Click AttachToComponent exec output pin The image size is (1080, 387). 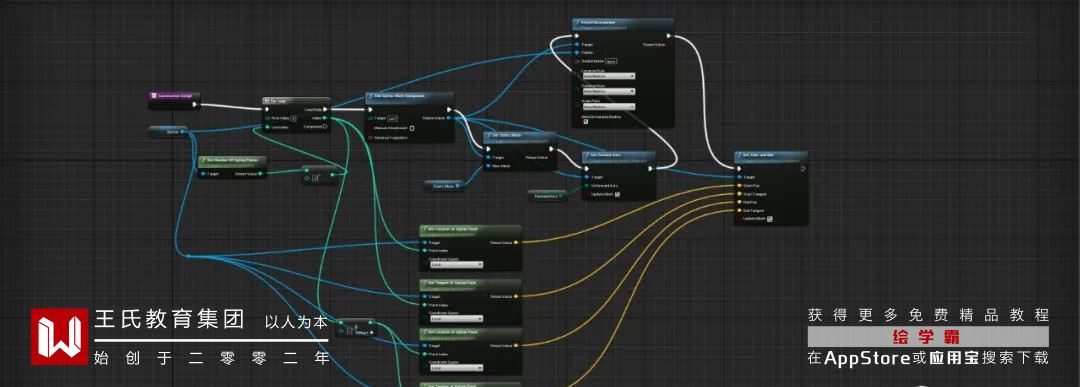coord(668,36)
